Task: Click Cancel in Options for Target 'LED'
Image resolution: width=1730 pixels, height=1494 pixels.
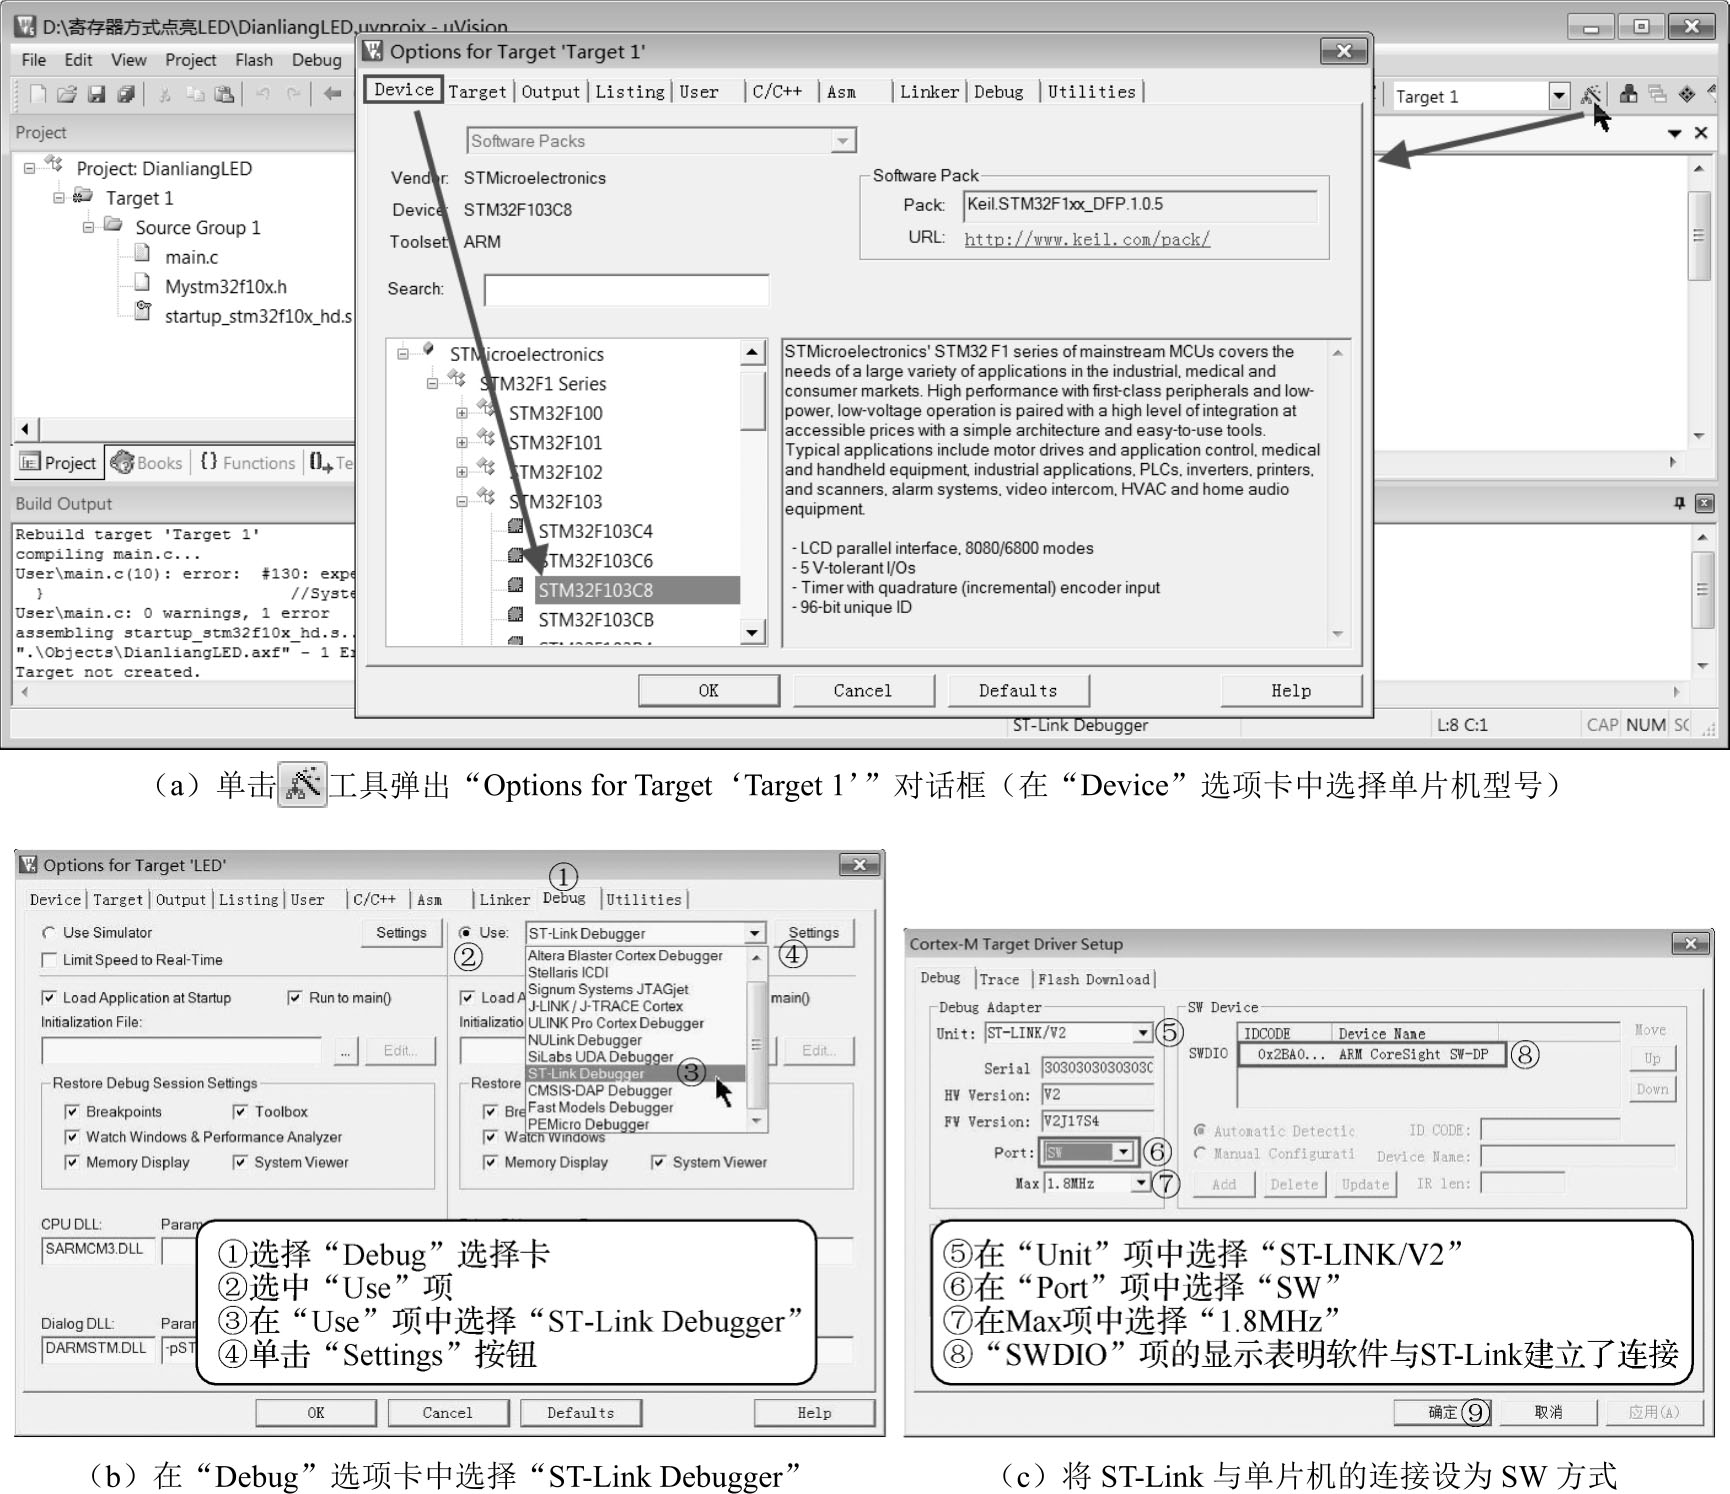Action: click(447, 1413)
